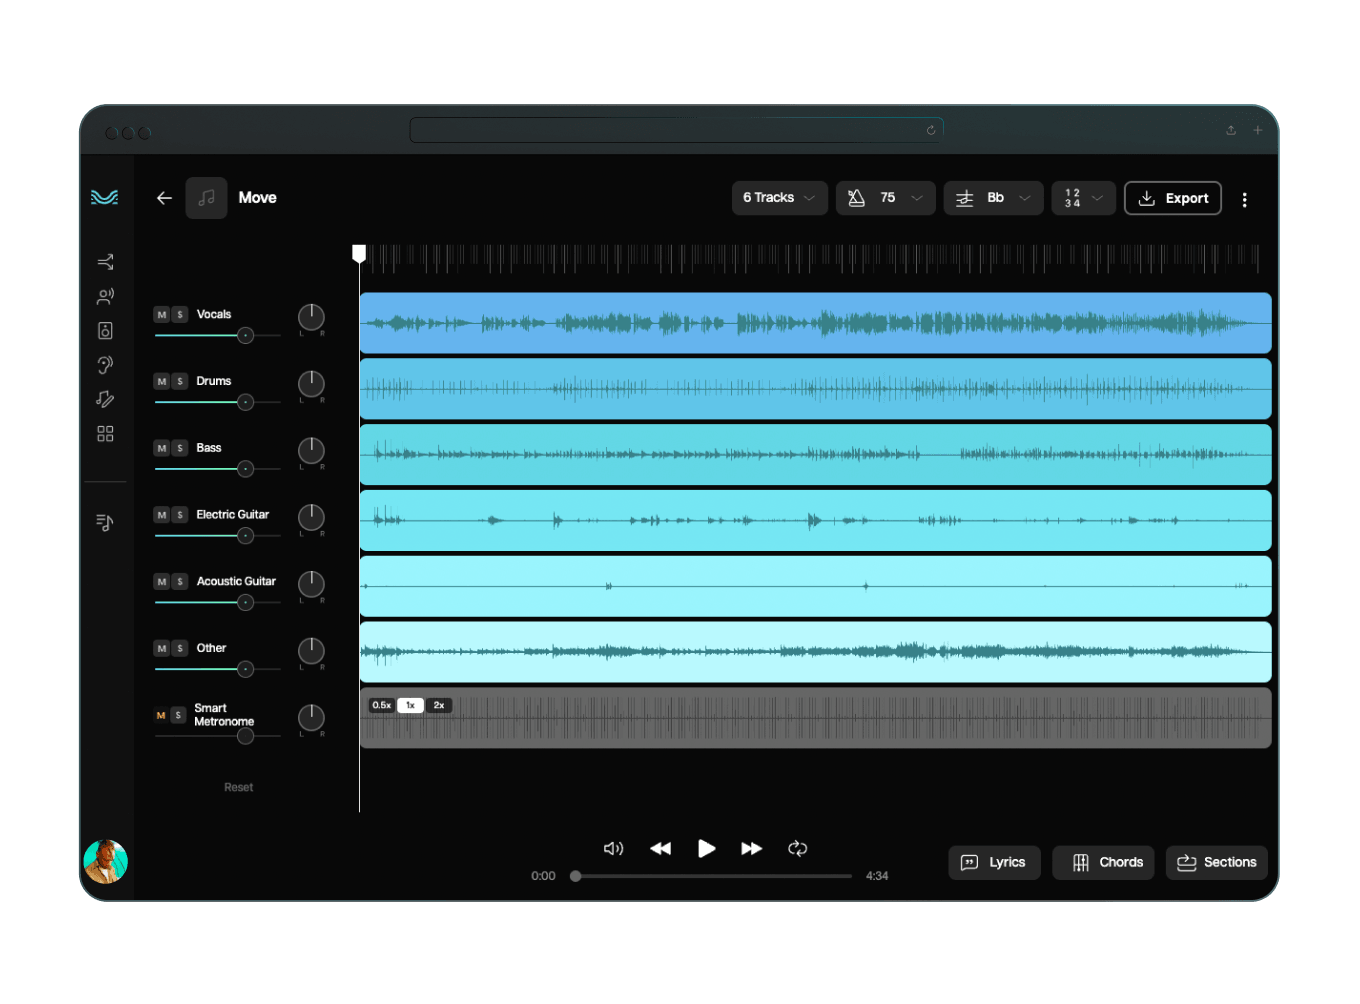This screenshot has height=1004, width=1360.
Task: Click the fast-forward icon
Action: [x=751, y=848]
